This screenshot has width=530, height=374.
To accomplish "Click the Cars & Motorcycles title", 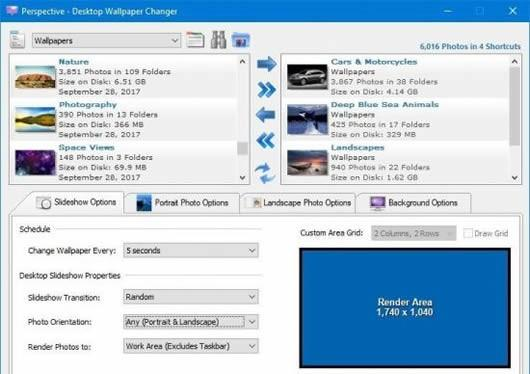I will tap(374, 62).
